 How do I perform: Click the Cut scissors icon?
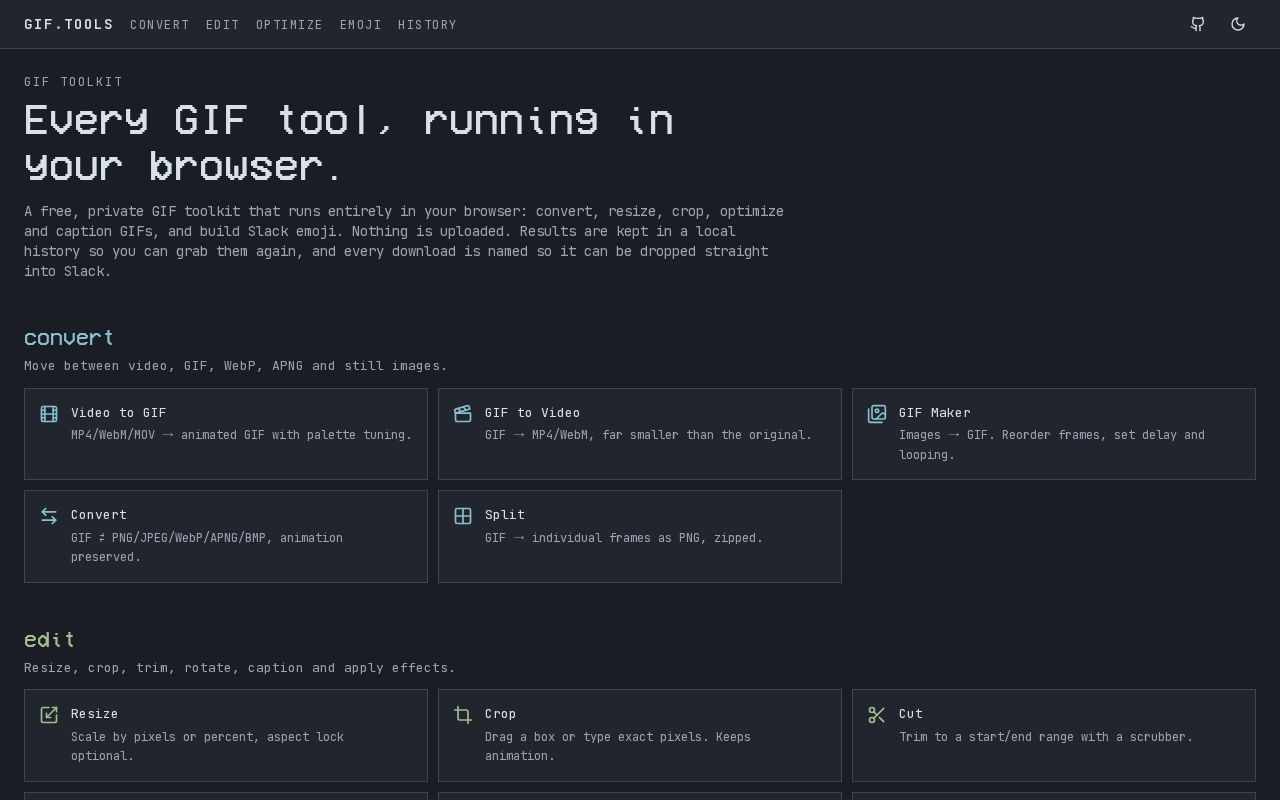point(877,715)
